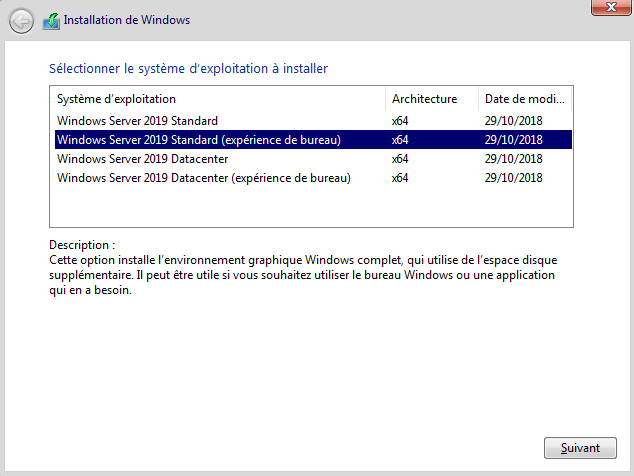Click the Windows setup icon in title bar
The width and height of the screenshot is (634, 476).
tap(50, 20)
